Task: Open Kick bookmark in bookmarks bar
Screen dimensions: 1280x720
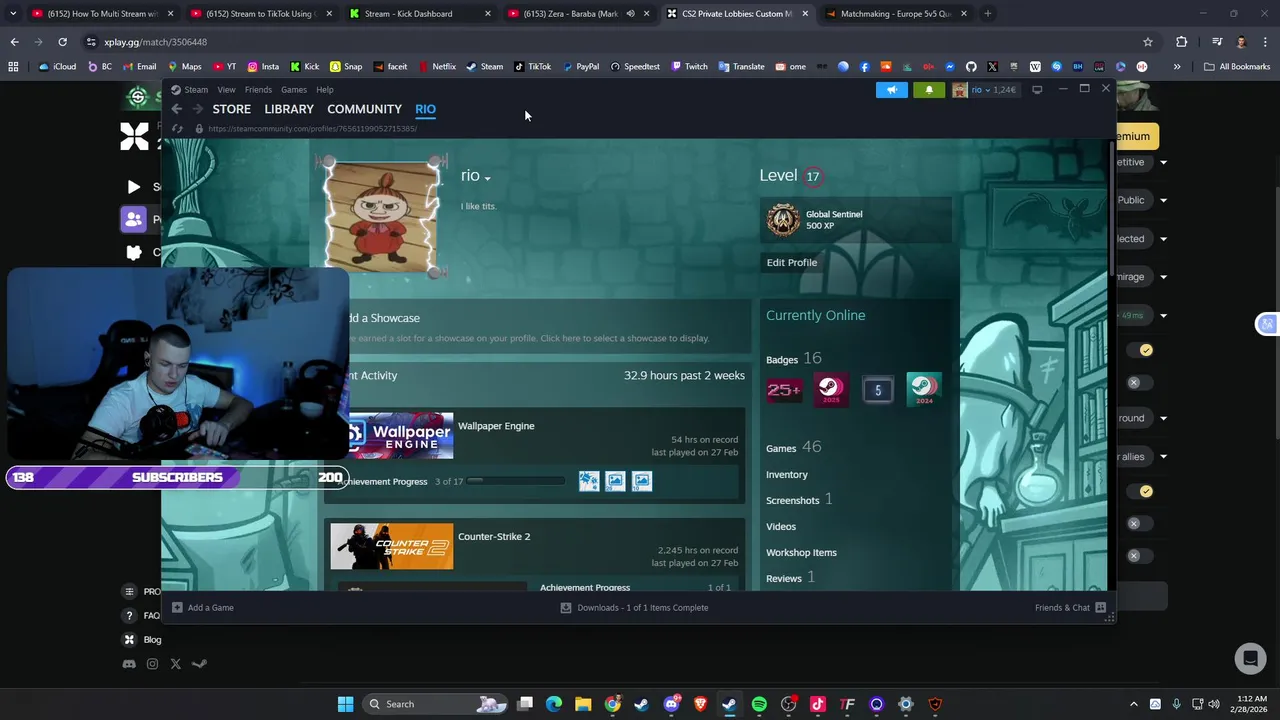Action: 304,67
